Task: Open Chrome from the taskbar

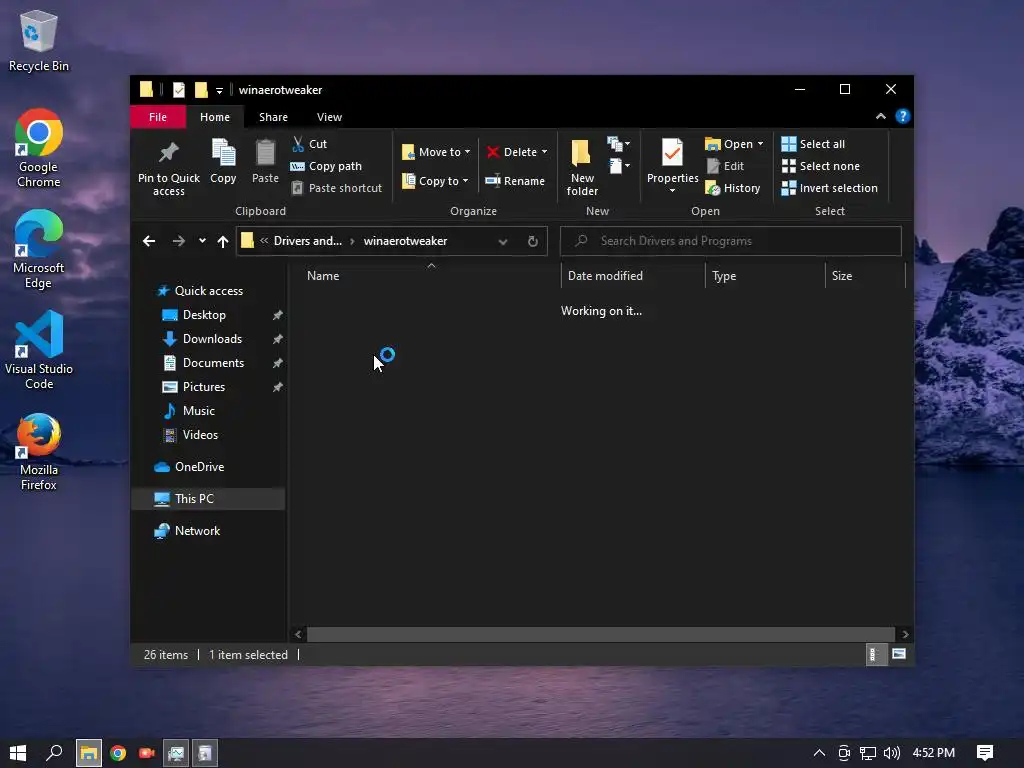Action: point(118,753)
